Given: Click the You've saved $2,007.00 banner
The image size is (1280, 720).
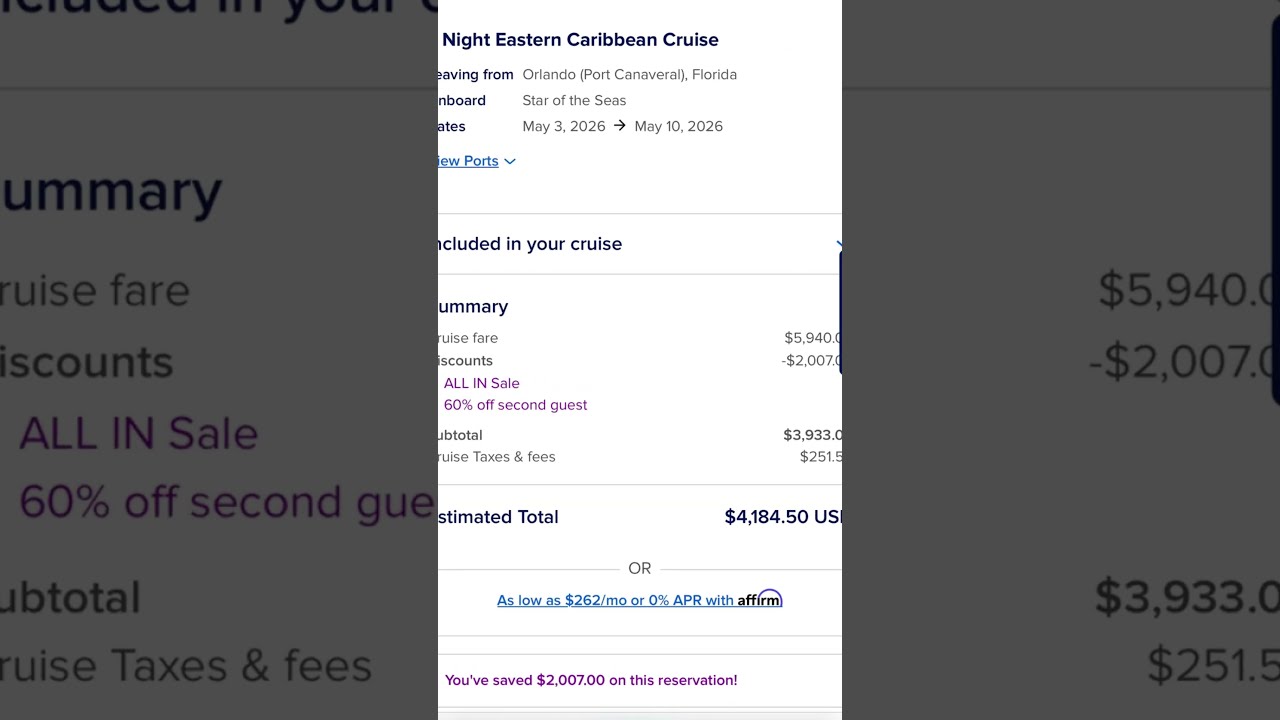Looking at the screenshot, I should coord(591,680).
